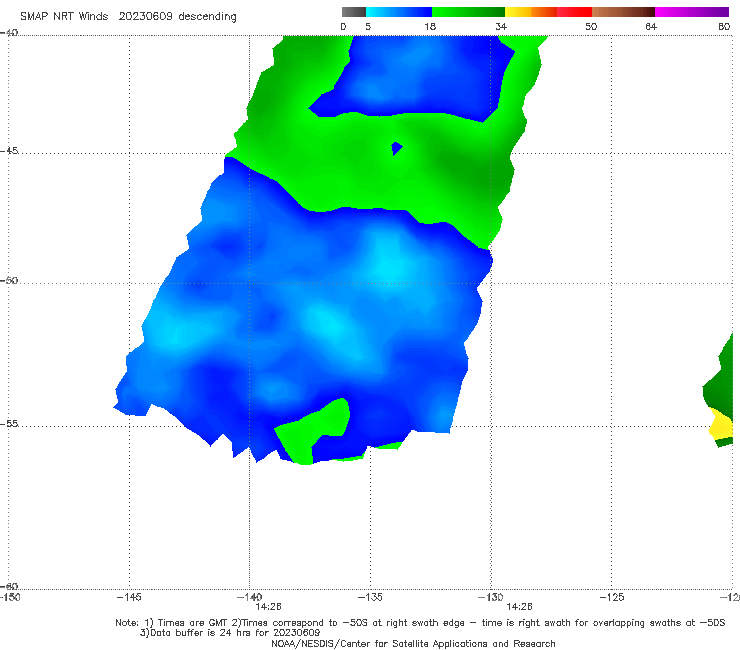Pick the brown segment of the color bar

(x=623, y=12)
